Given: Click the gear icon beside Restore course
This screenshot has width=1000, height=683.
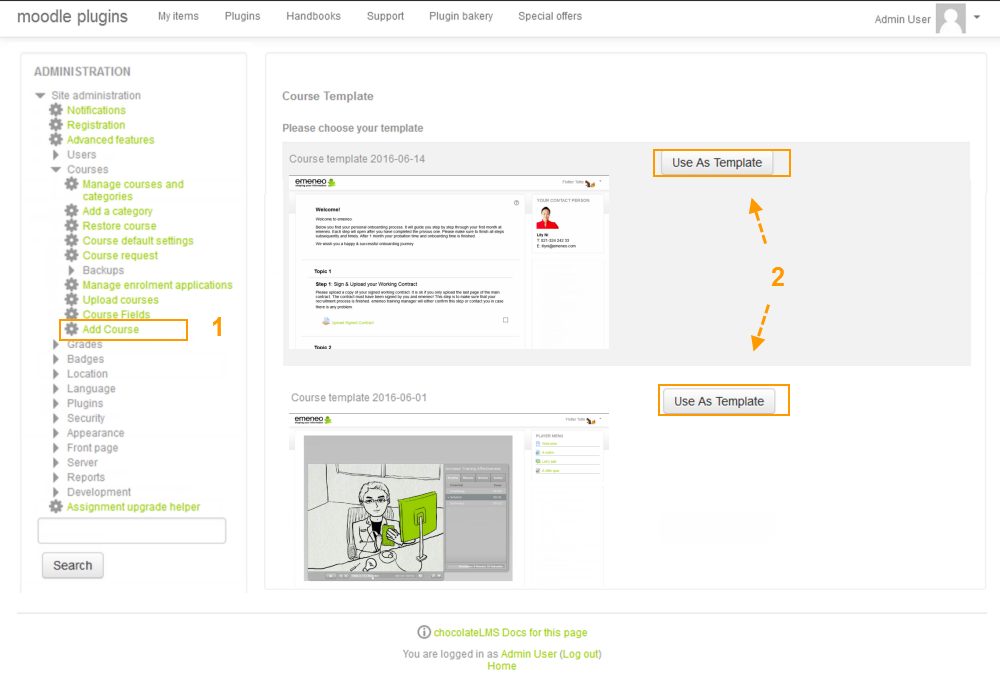Looking at the screenshot, I should (x=71, y=225).
